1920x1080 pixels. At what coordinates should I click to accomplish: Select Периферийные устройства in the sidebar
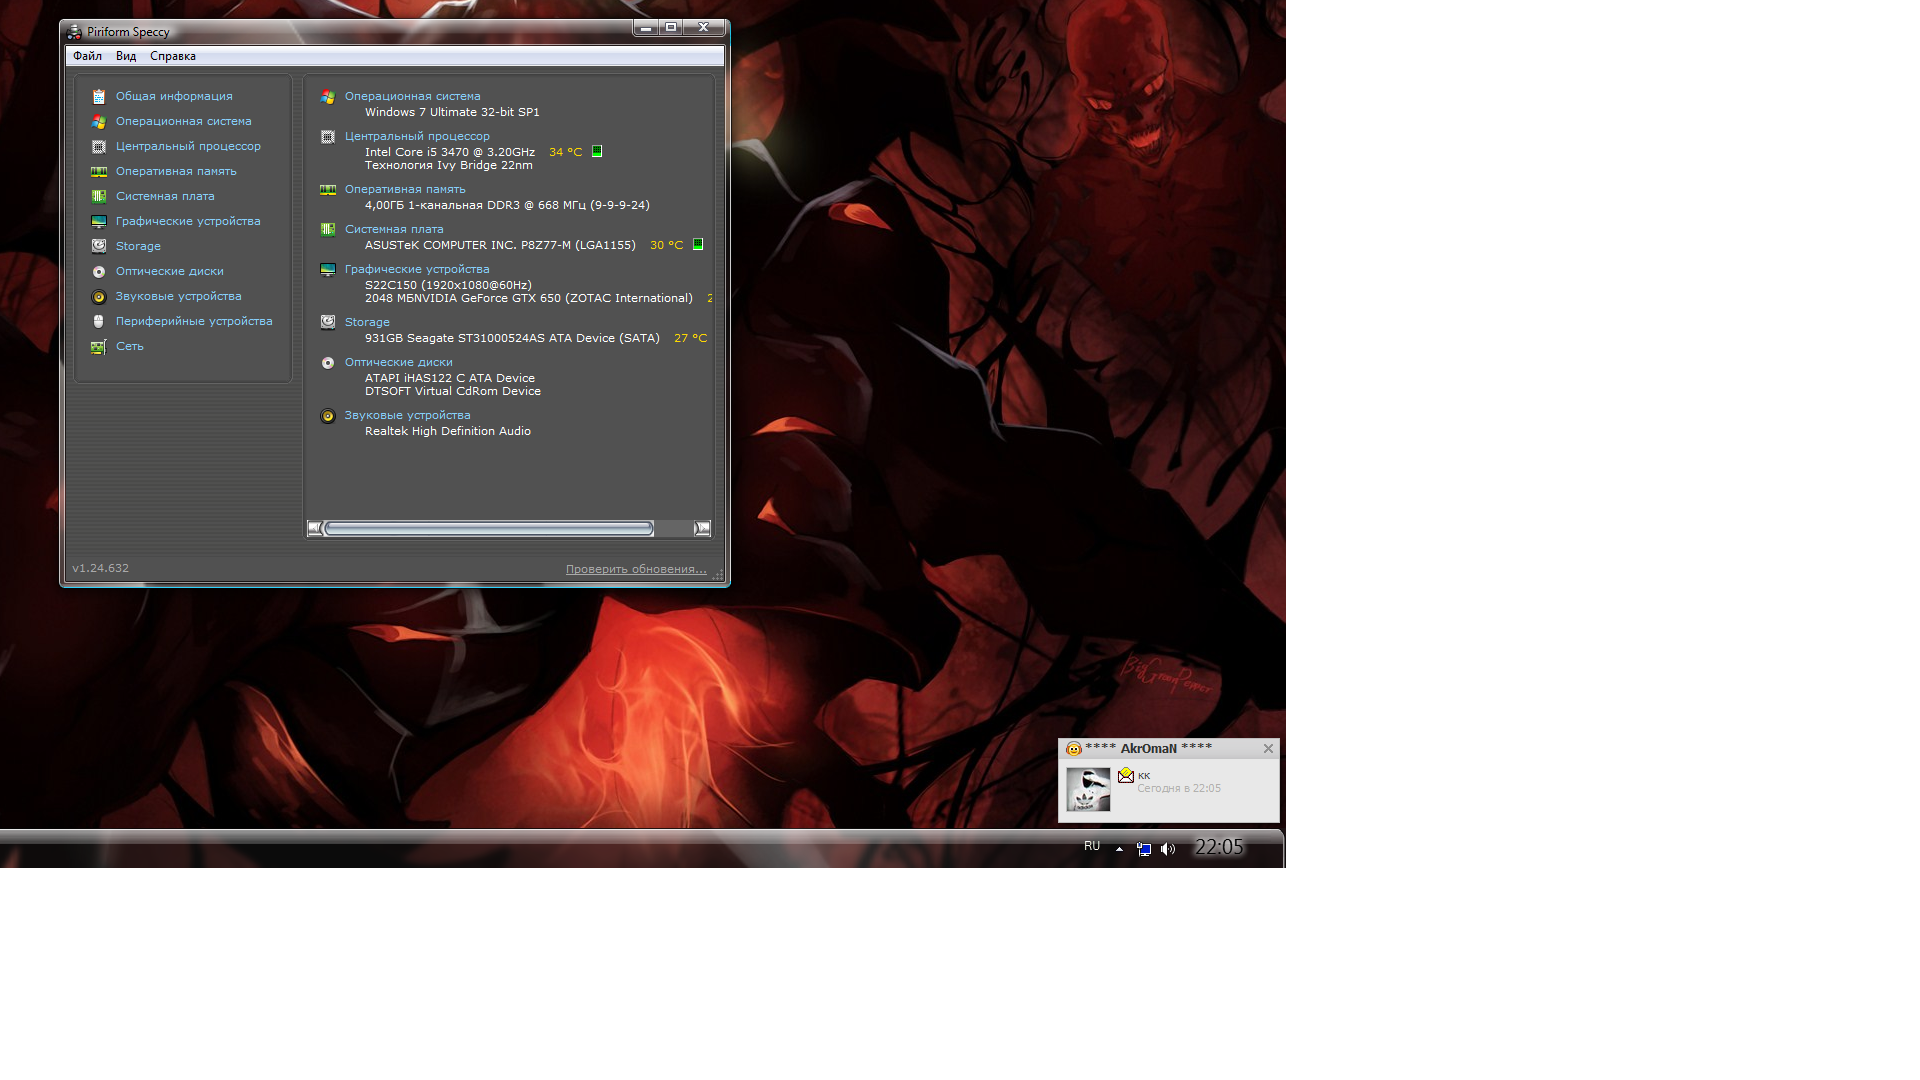(194, 321)
